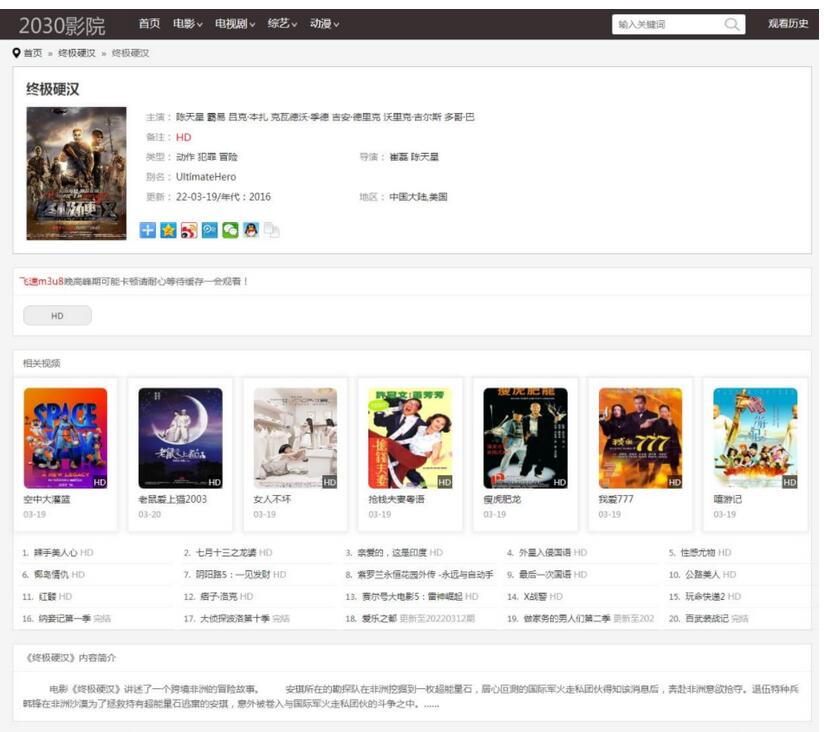Add movie to favorites via star icon

[x=168, y=231]
